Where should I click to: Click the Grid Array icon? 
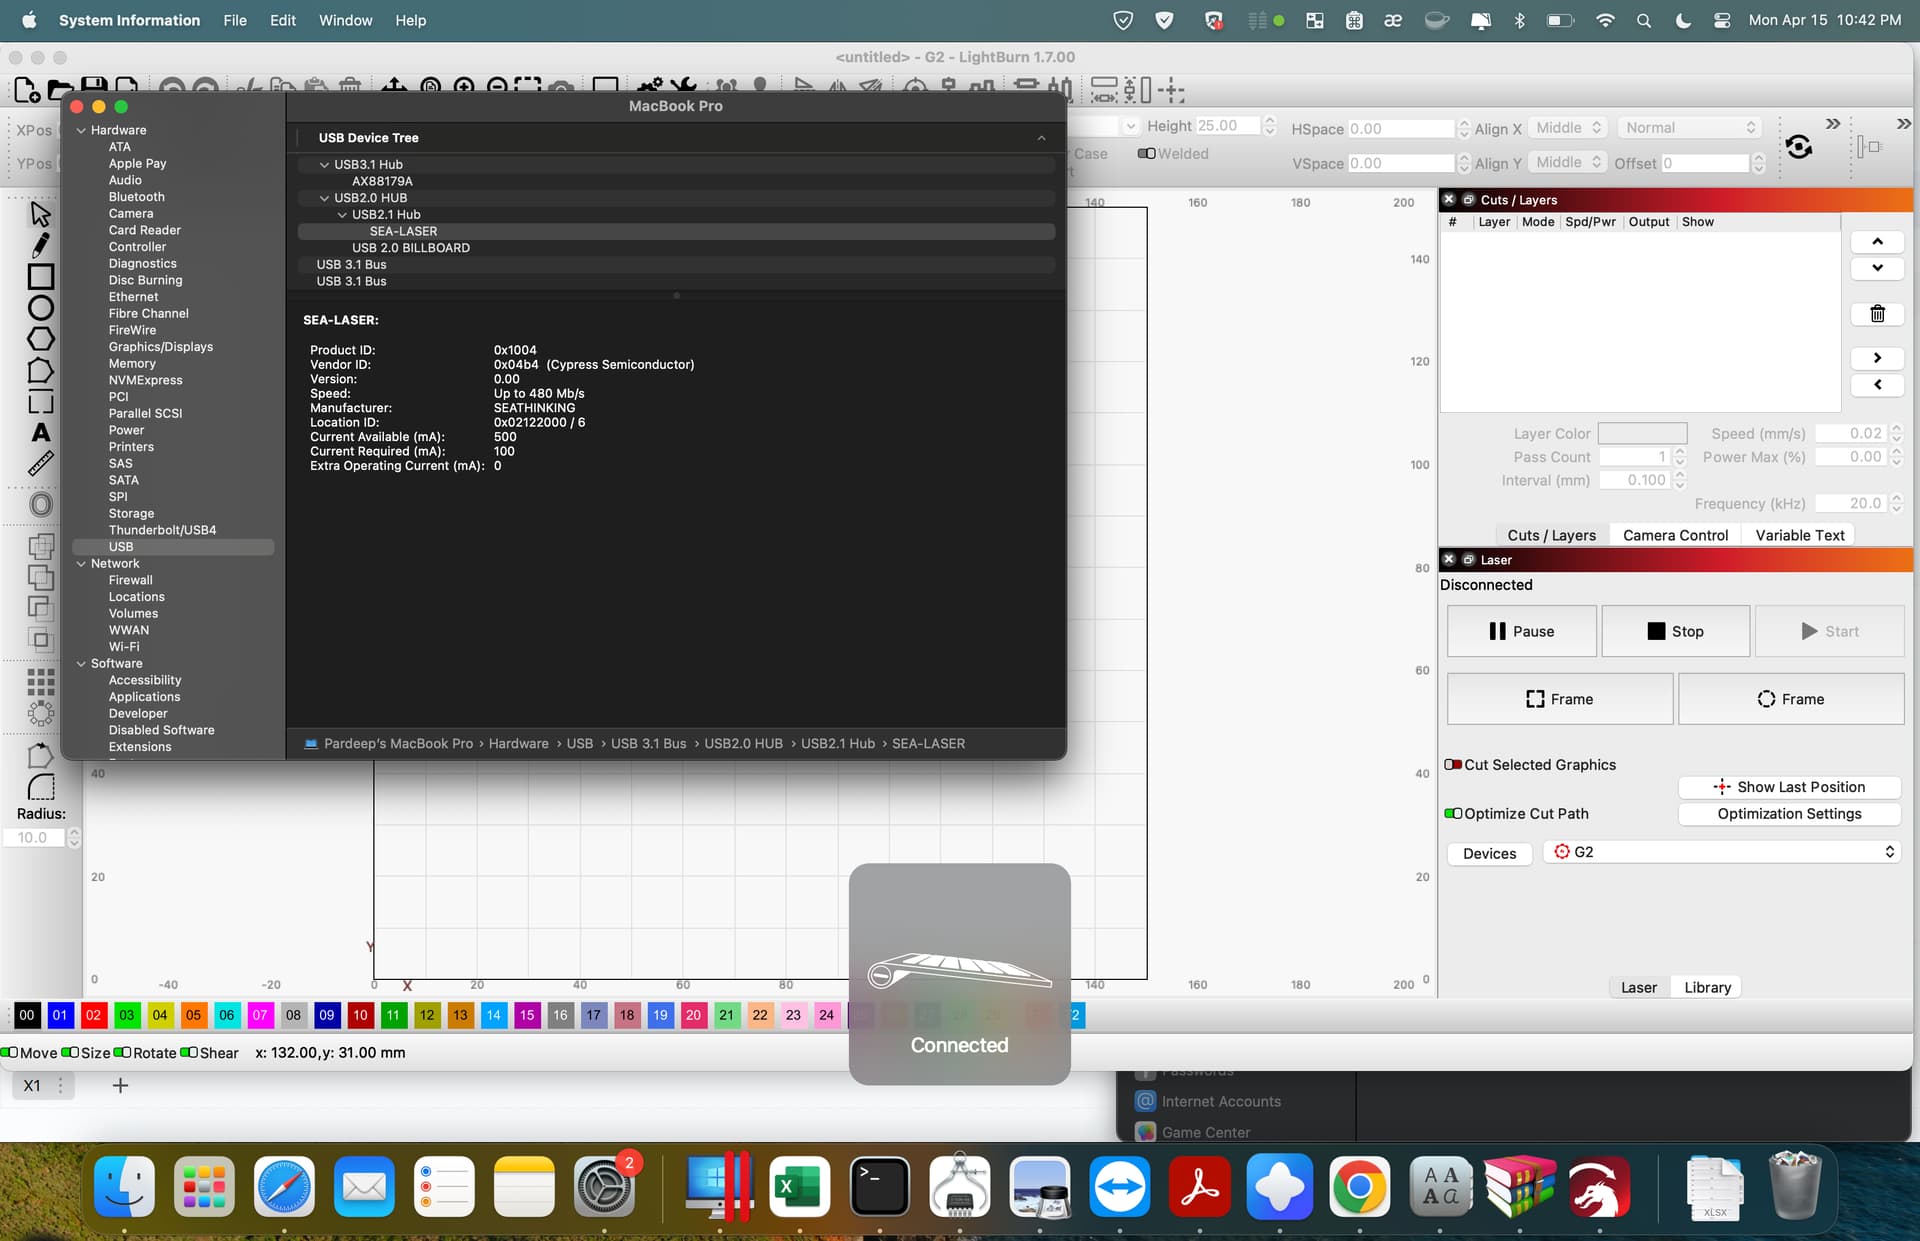(40, 682)
